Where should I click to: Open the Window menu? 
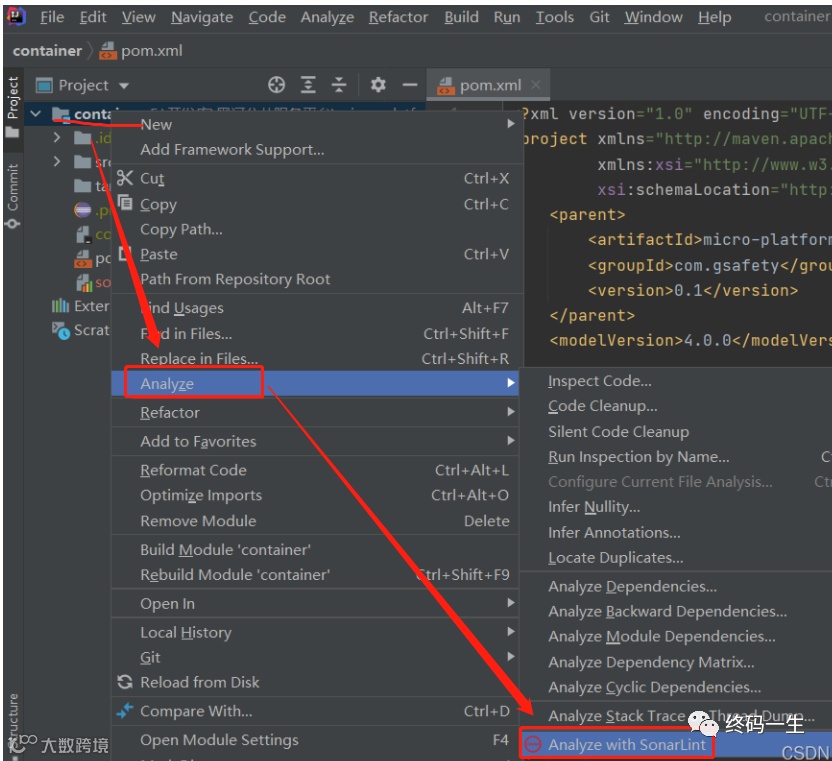pyautogui.click(x=653, y=17)
